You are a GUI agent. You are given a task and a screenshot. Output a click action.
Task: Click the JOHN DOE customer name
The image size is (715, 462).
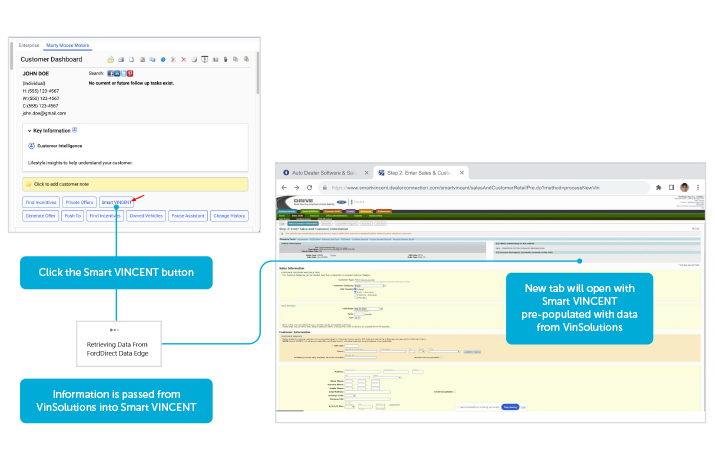(36, 73)
